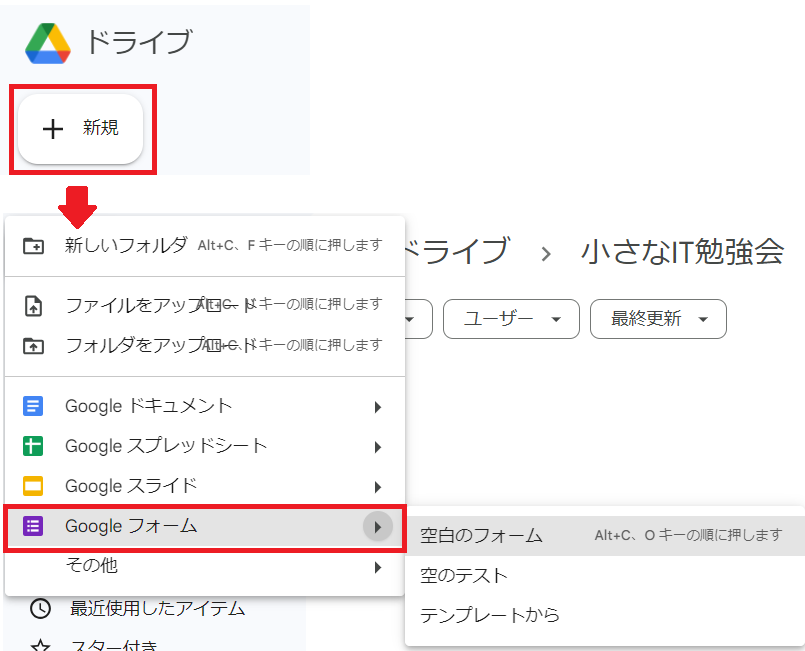Screen dimensions: 805x651
Task: Select 空白のフォーム from the submenu
Action: (x=482, y=536)
